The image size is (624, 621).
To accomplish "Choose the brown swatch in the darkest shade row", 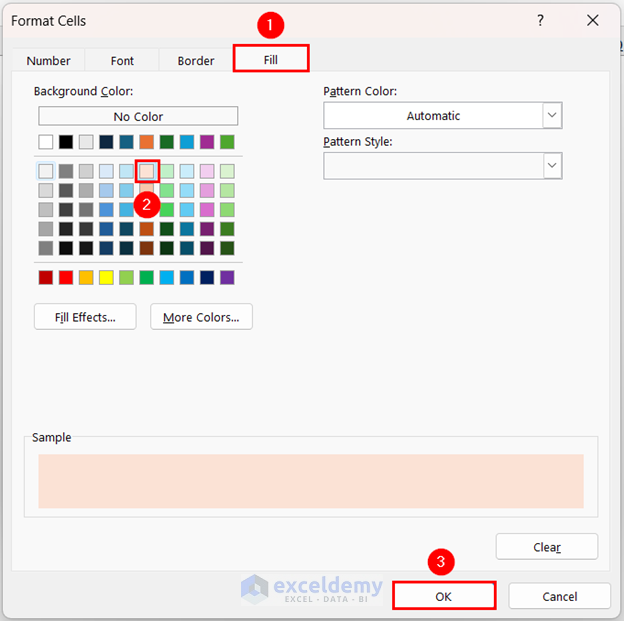I will coord(146,248).
